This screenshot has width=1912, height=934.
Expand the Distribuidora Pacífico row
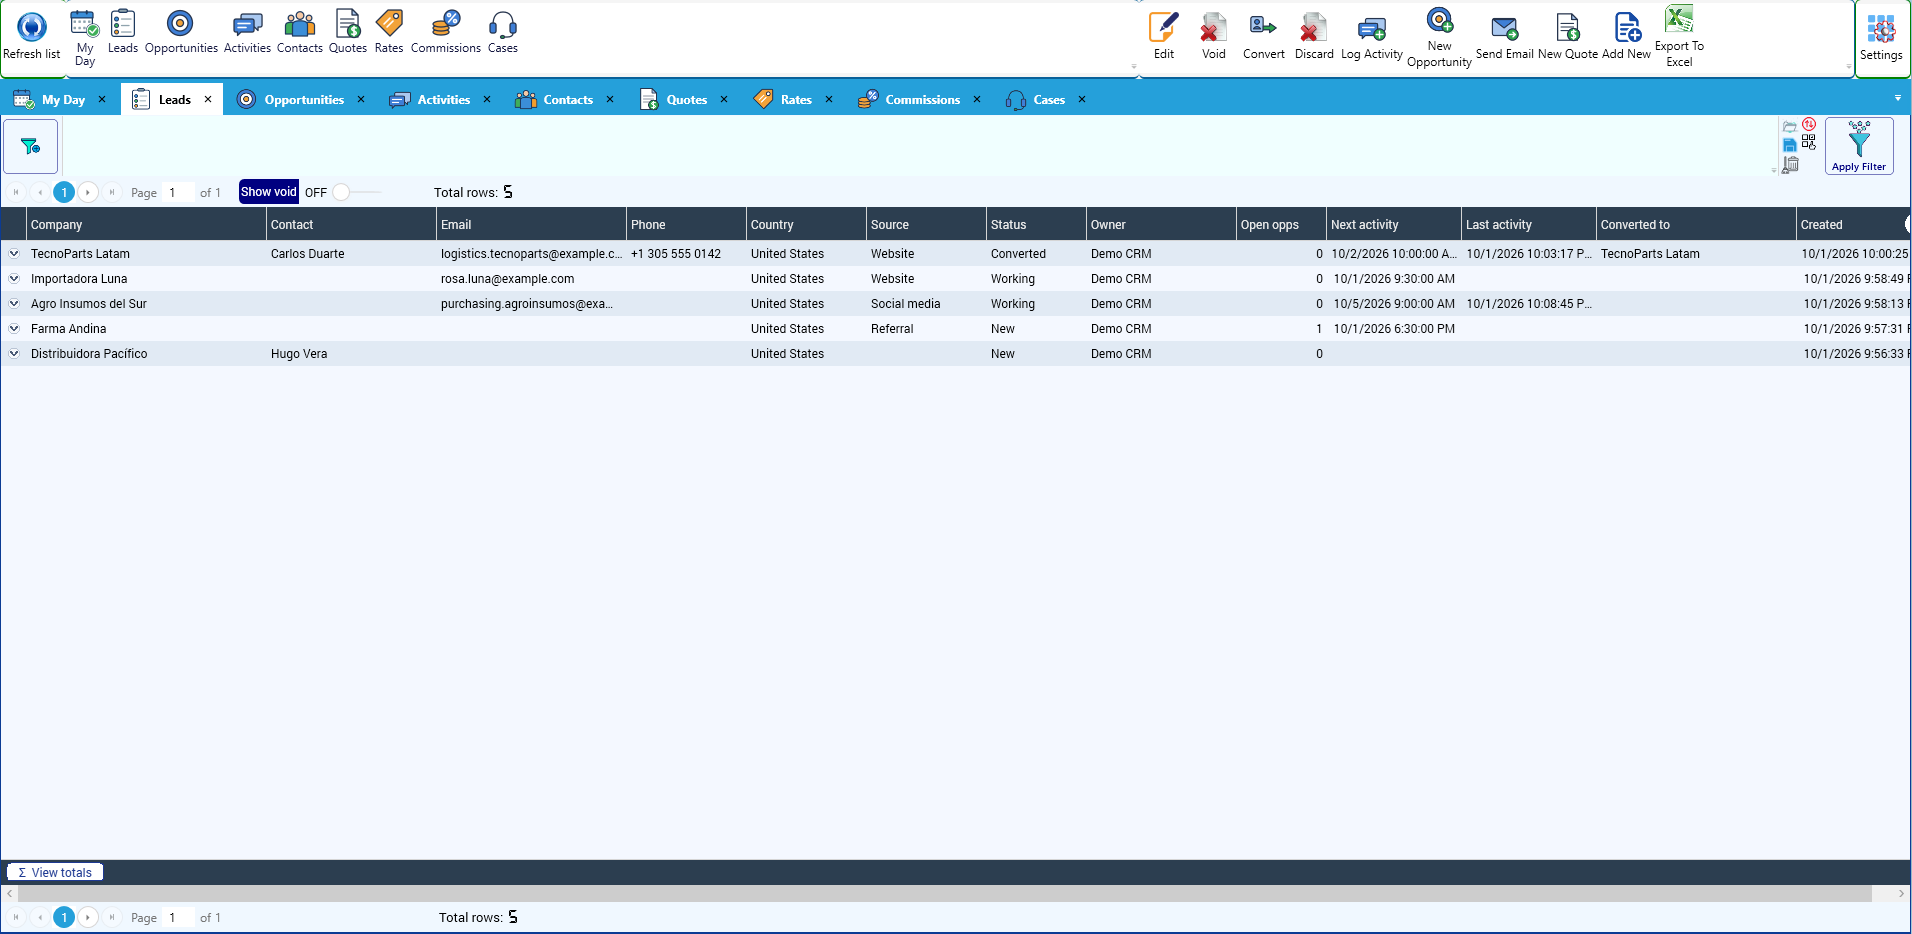point(14,354)
